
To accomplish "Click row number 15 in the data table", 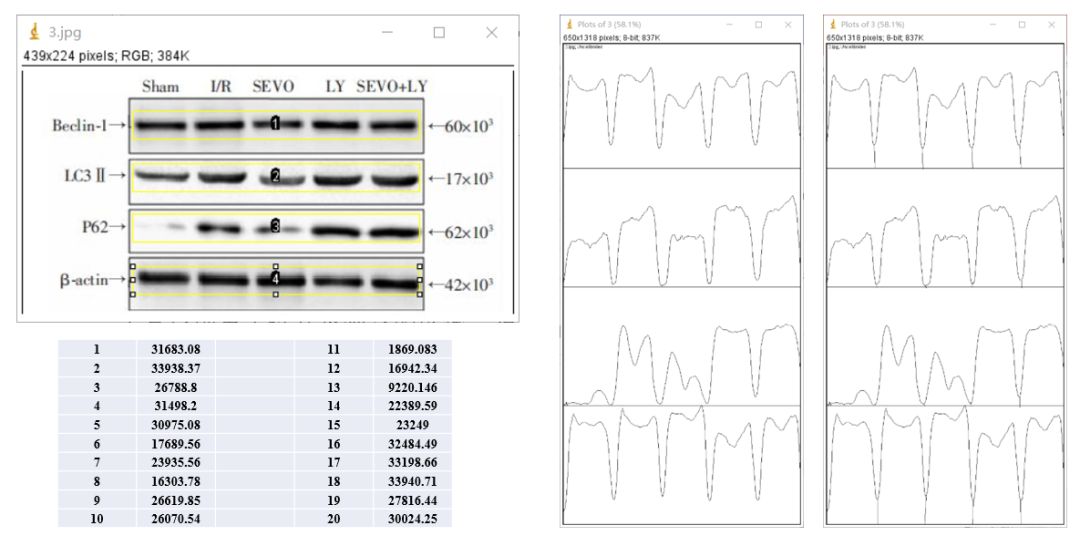I will pos(333,425).
